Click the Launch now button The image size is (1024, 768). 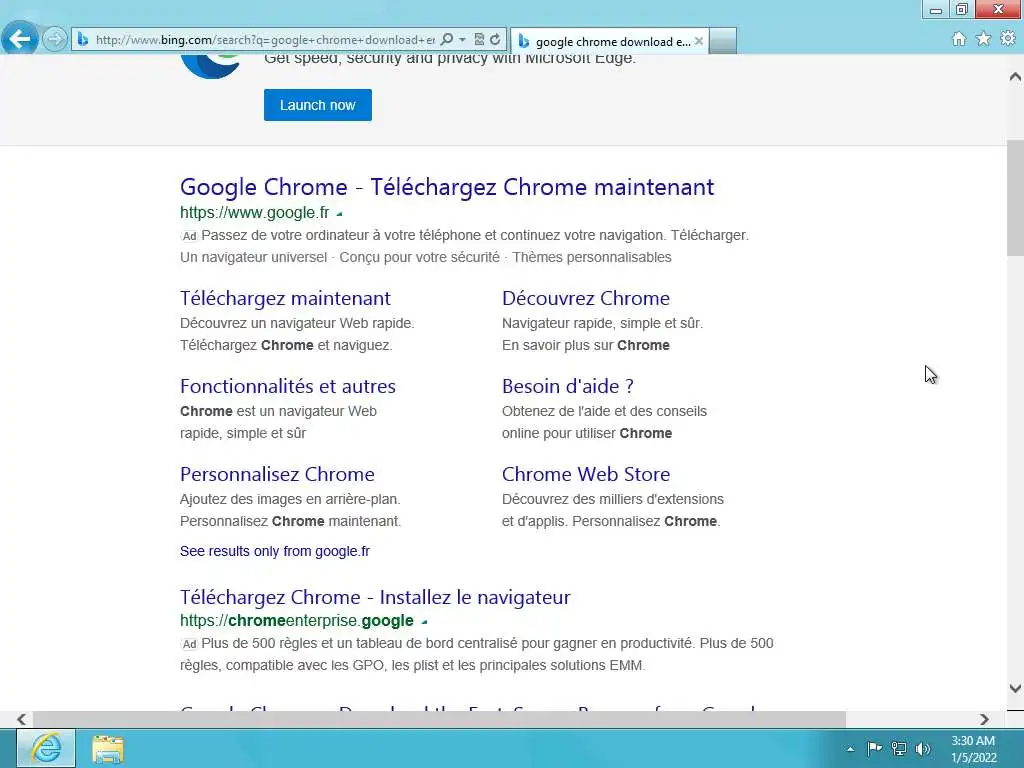tap(317, 105)
